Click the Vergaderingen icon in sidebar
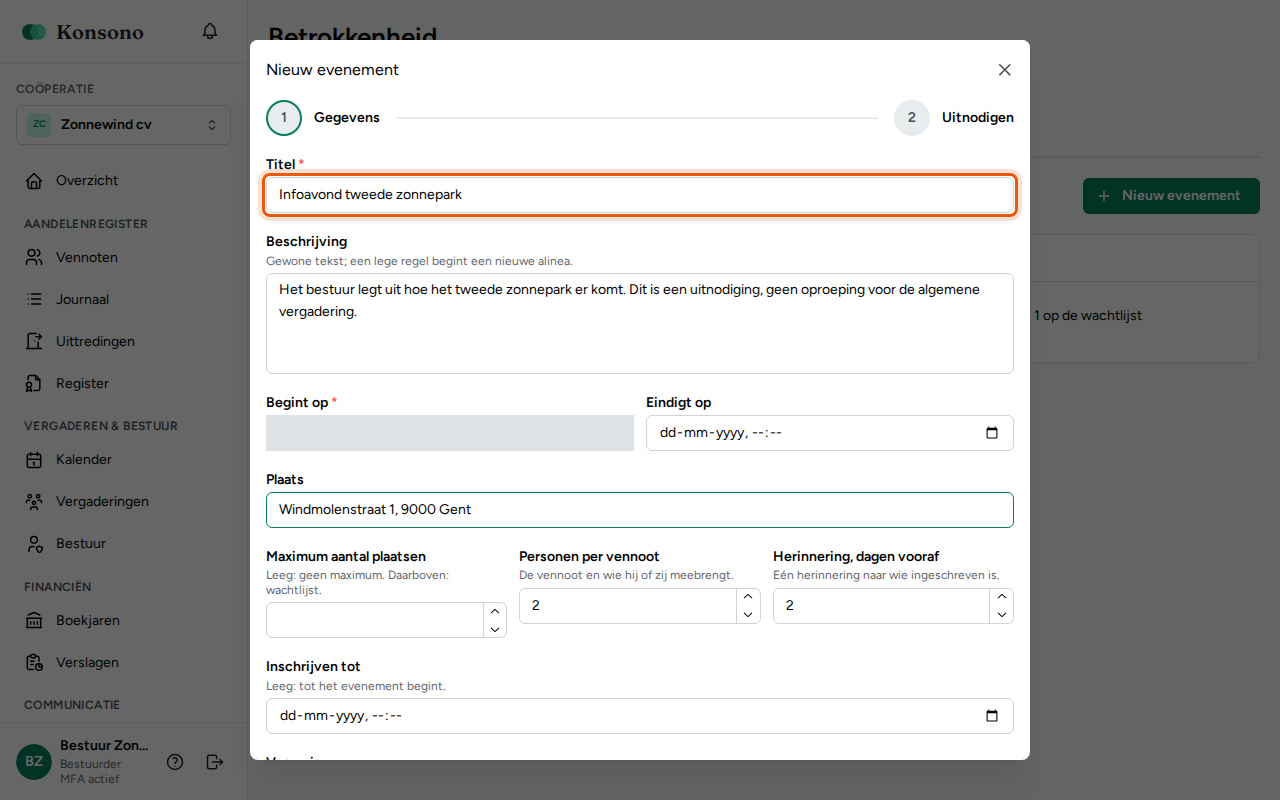Viewport: 1280px width, 800px height. point(35,502)
